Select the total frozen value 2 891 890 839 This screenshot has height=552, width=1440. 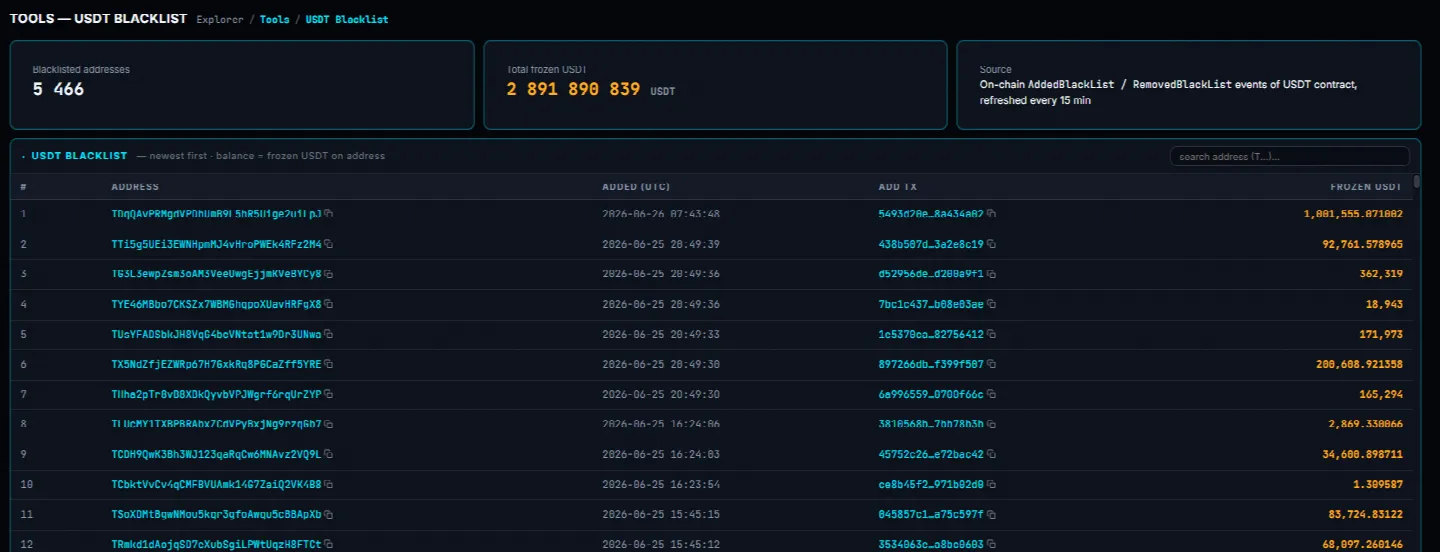(x=573, y=89)
